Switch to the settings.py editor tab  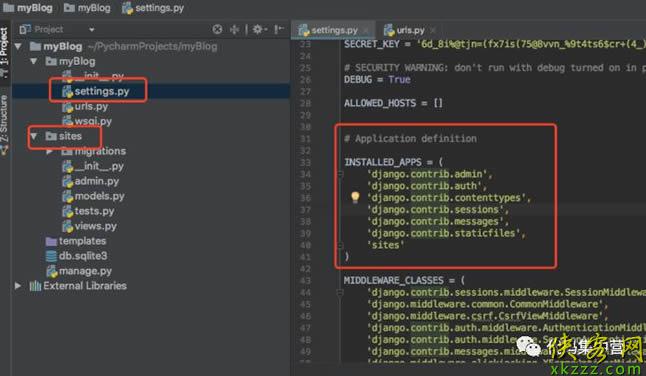(334, 30)
